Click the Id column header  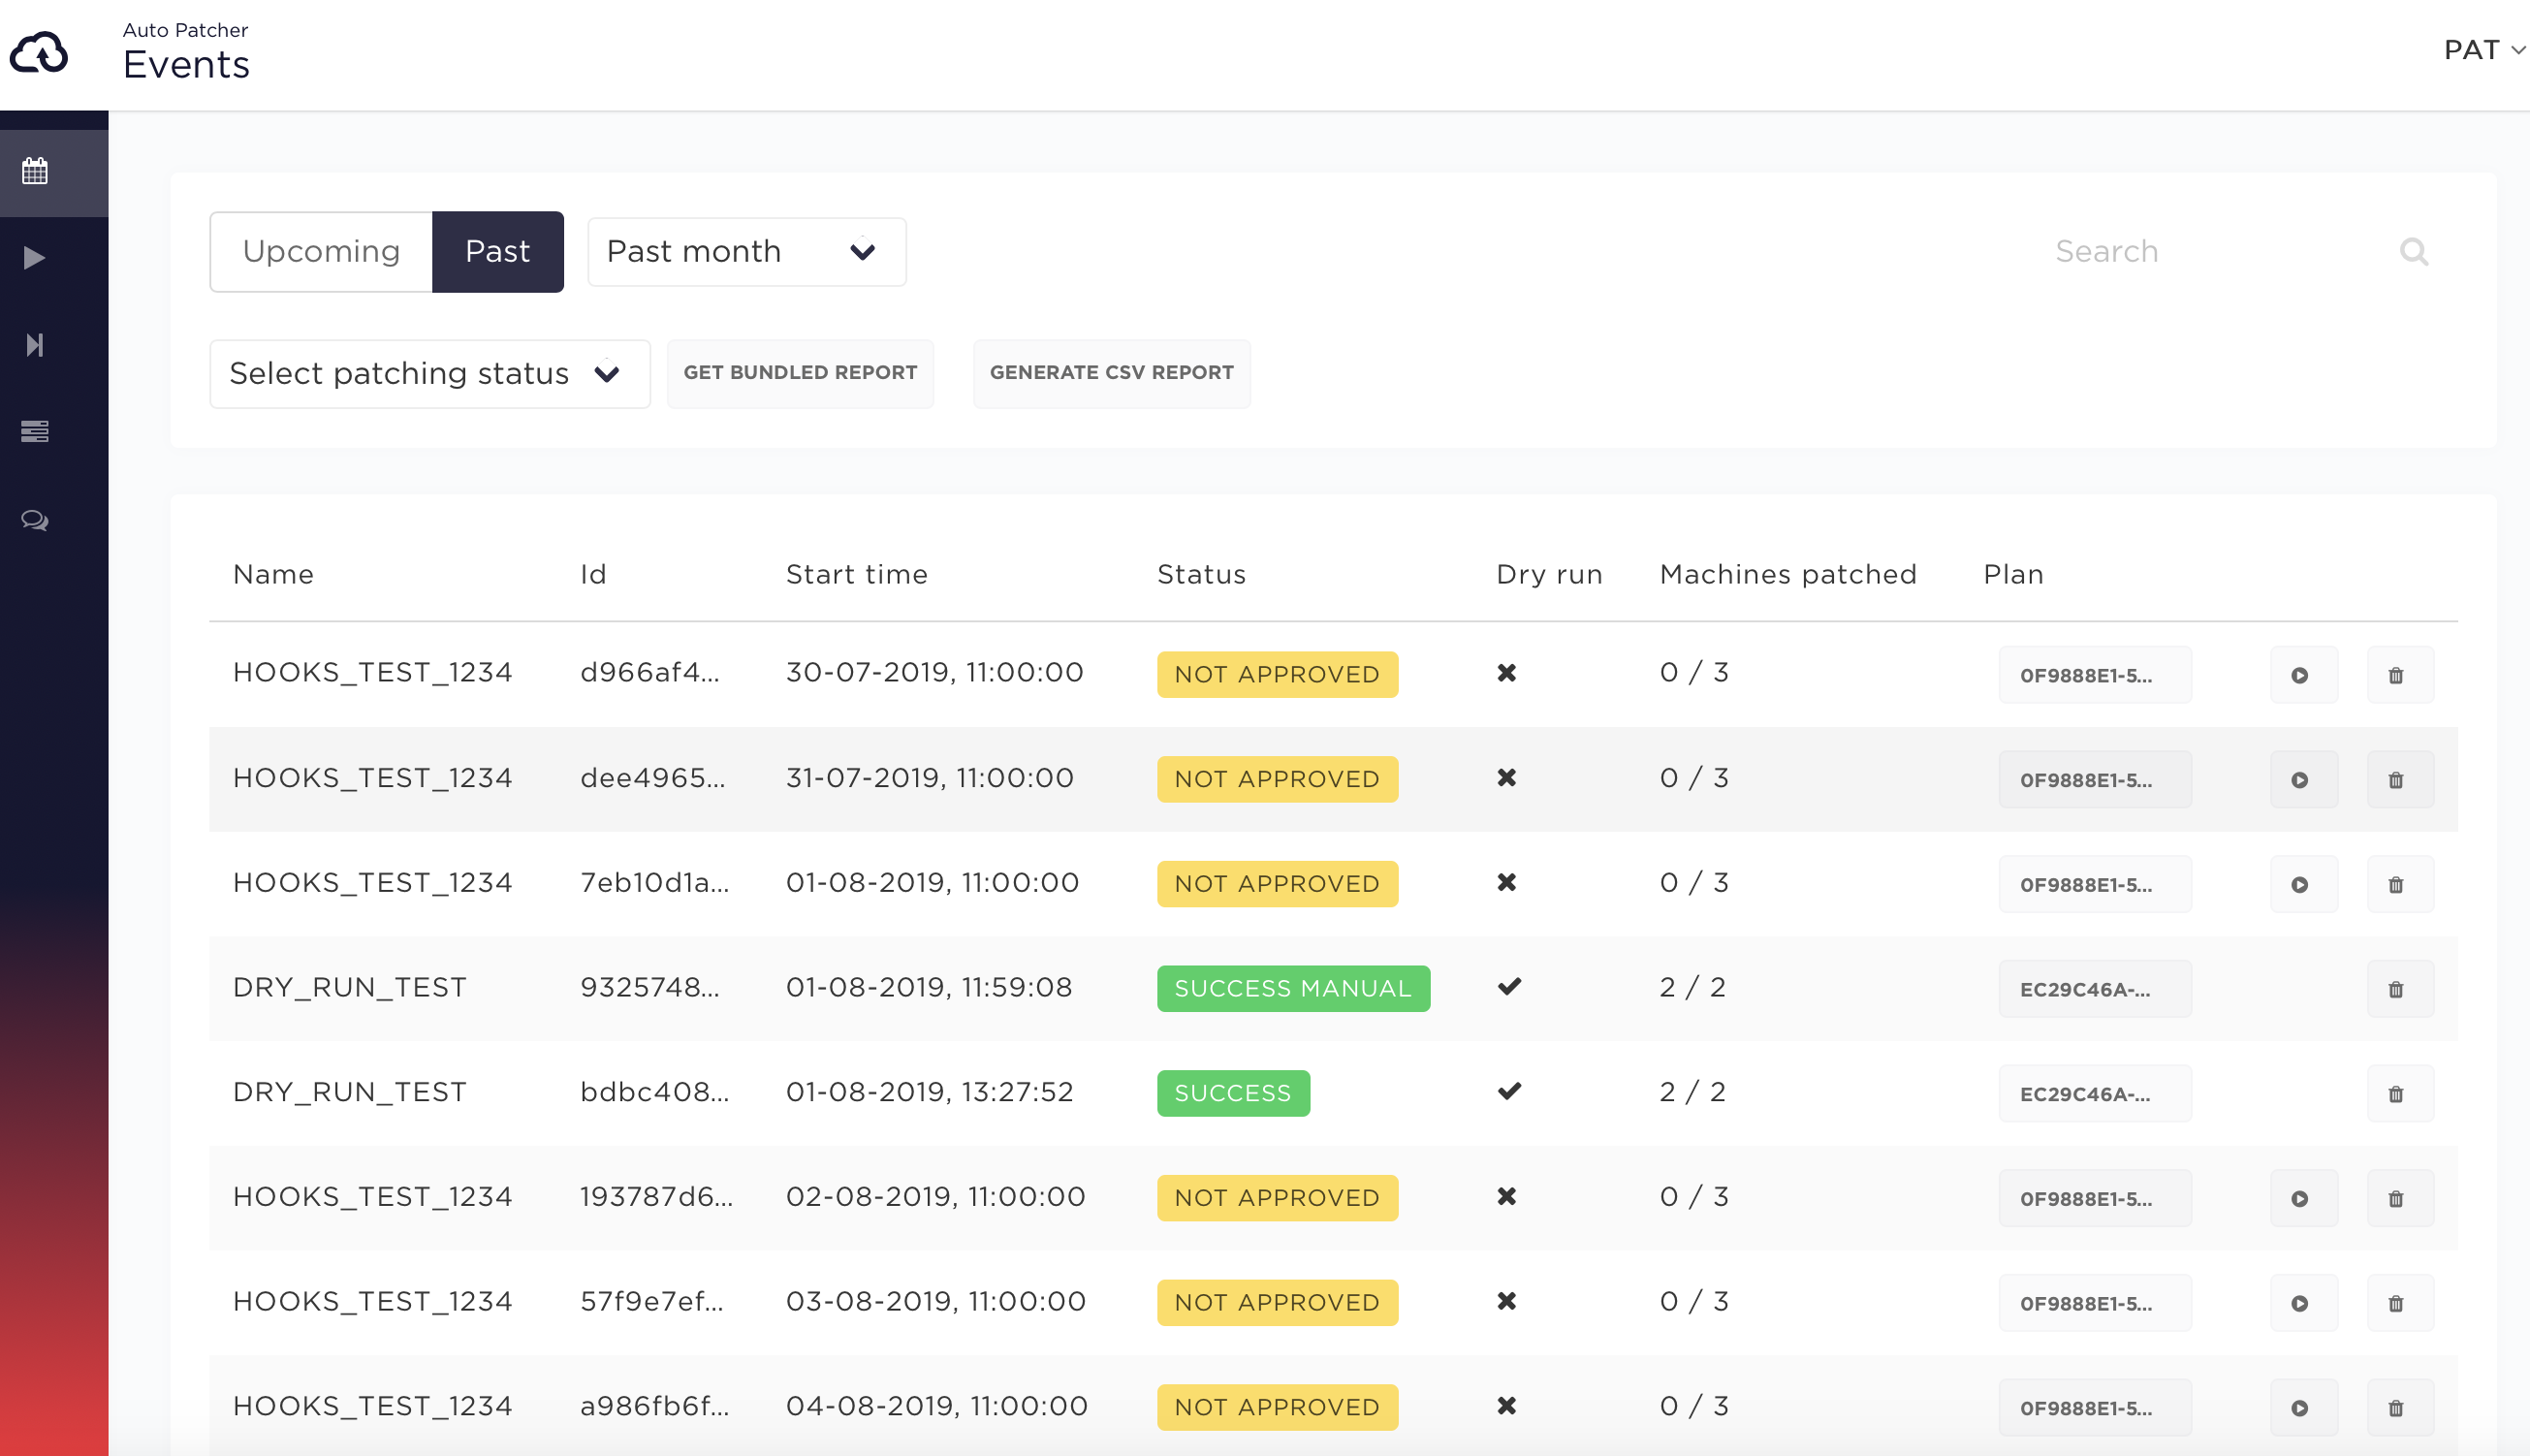pyautogui.click(x=593, y=575)
